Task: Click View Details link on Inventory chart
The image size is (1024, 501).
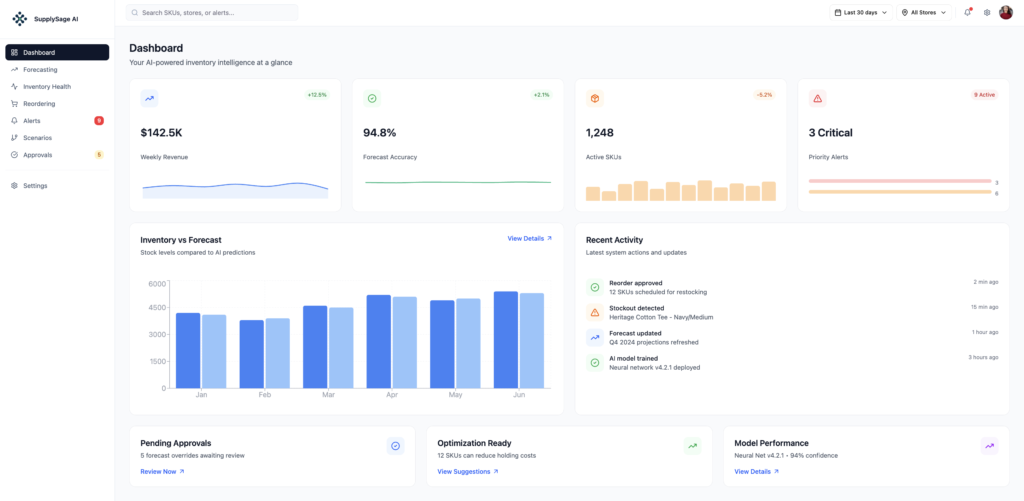Action: pos(529,239)
